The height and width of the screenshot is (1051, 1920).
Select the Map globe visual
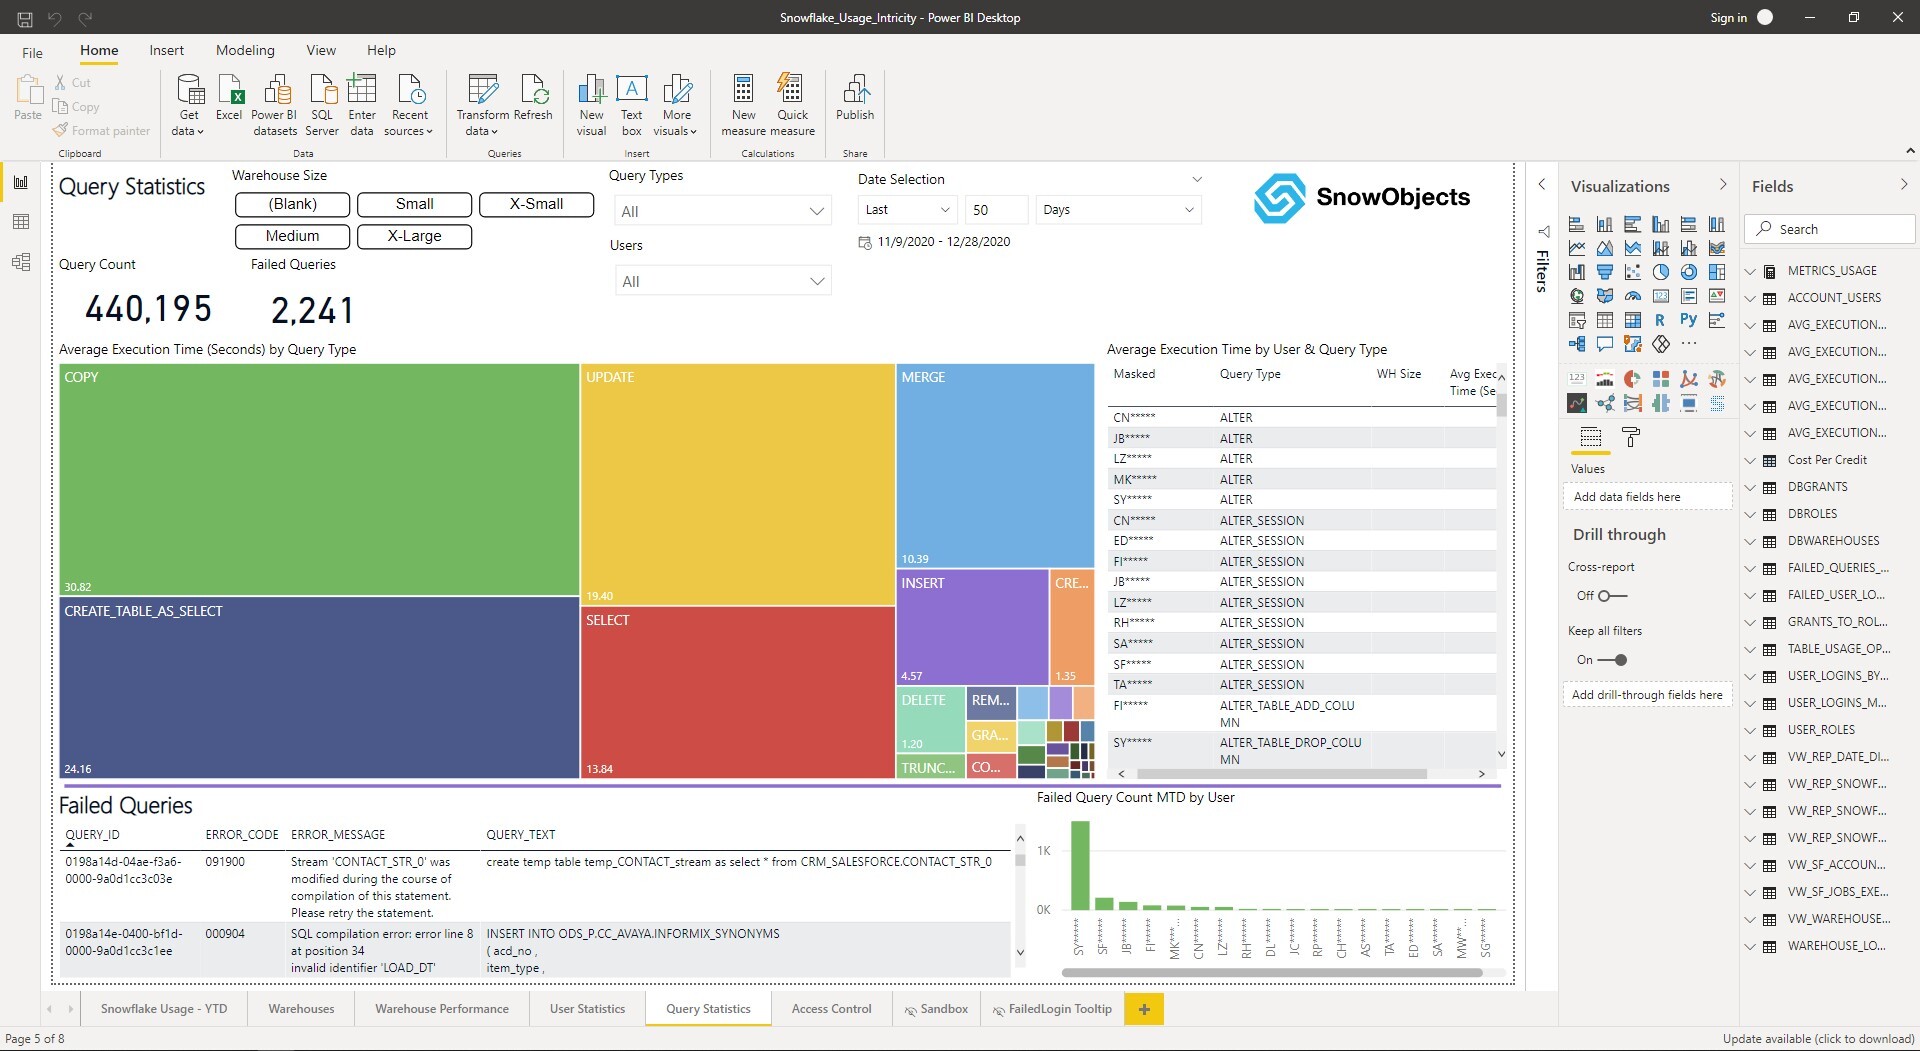tap(1577, 296)
